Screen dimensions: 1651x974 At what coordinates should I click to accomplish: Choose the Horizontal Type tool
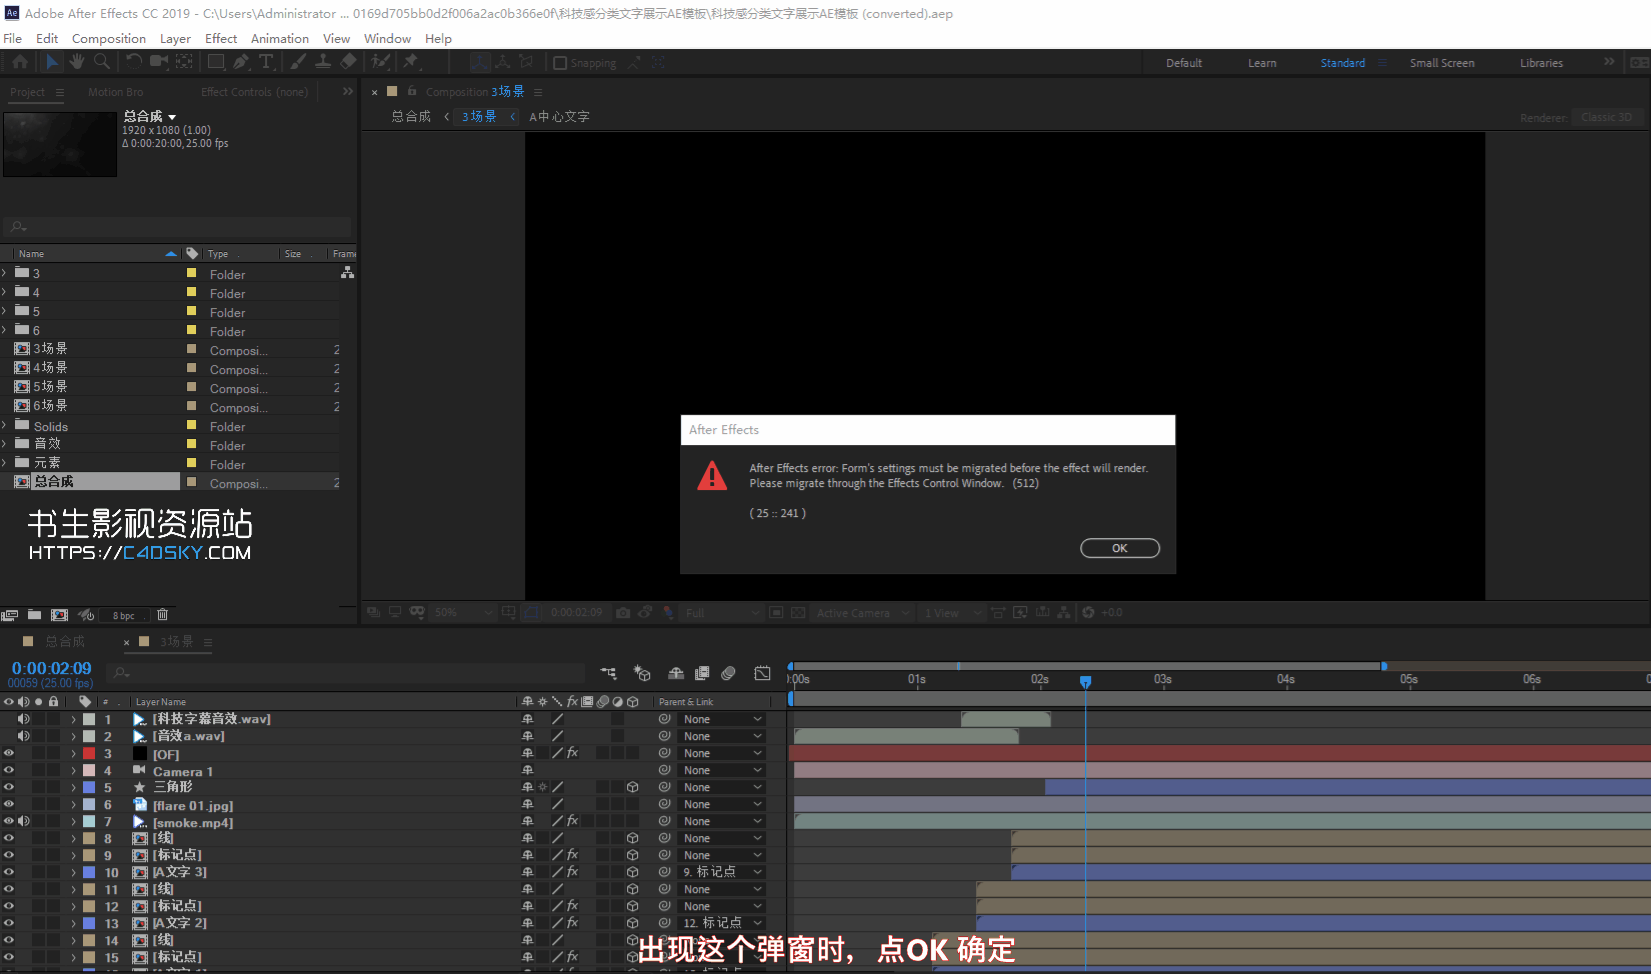tap(267, 62)
